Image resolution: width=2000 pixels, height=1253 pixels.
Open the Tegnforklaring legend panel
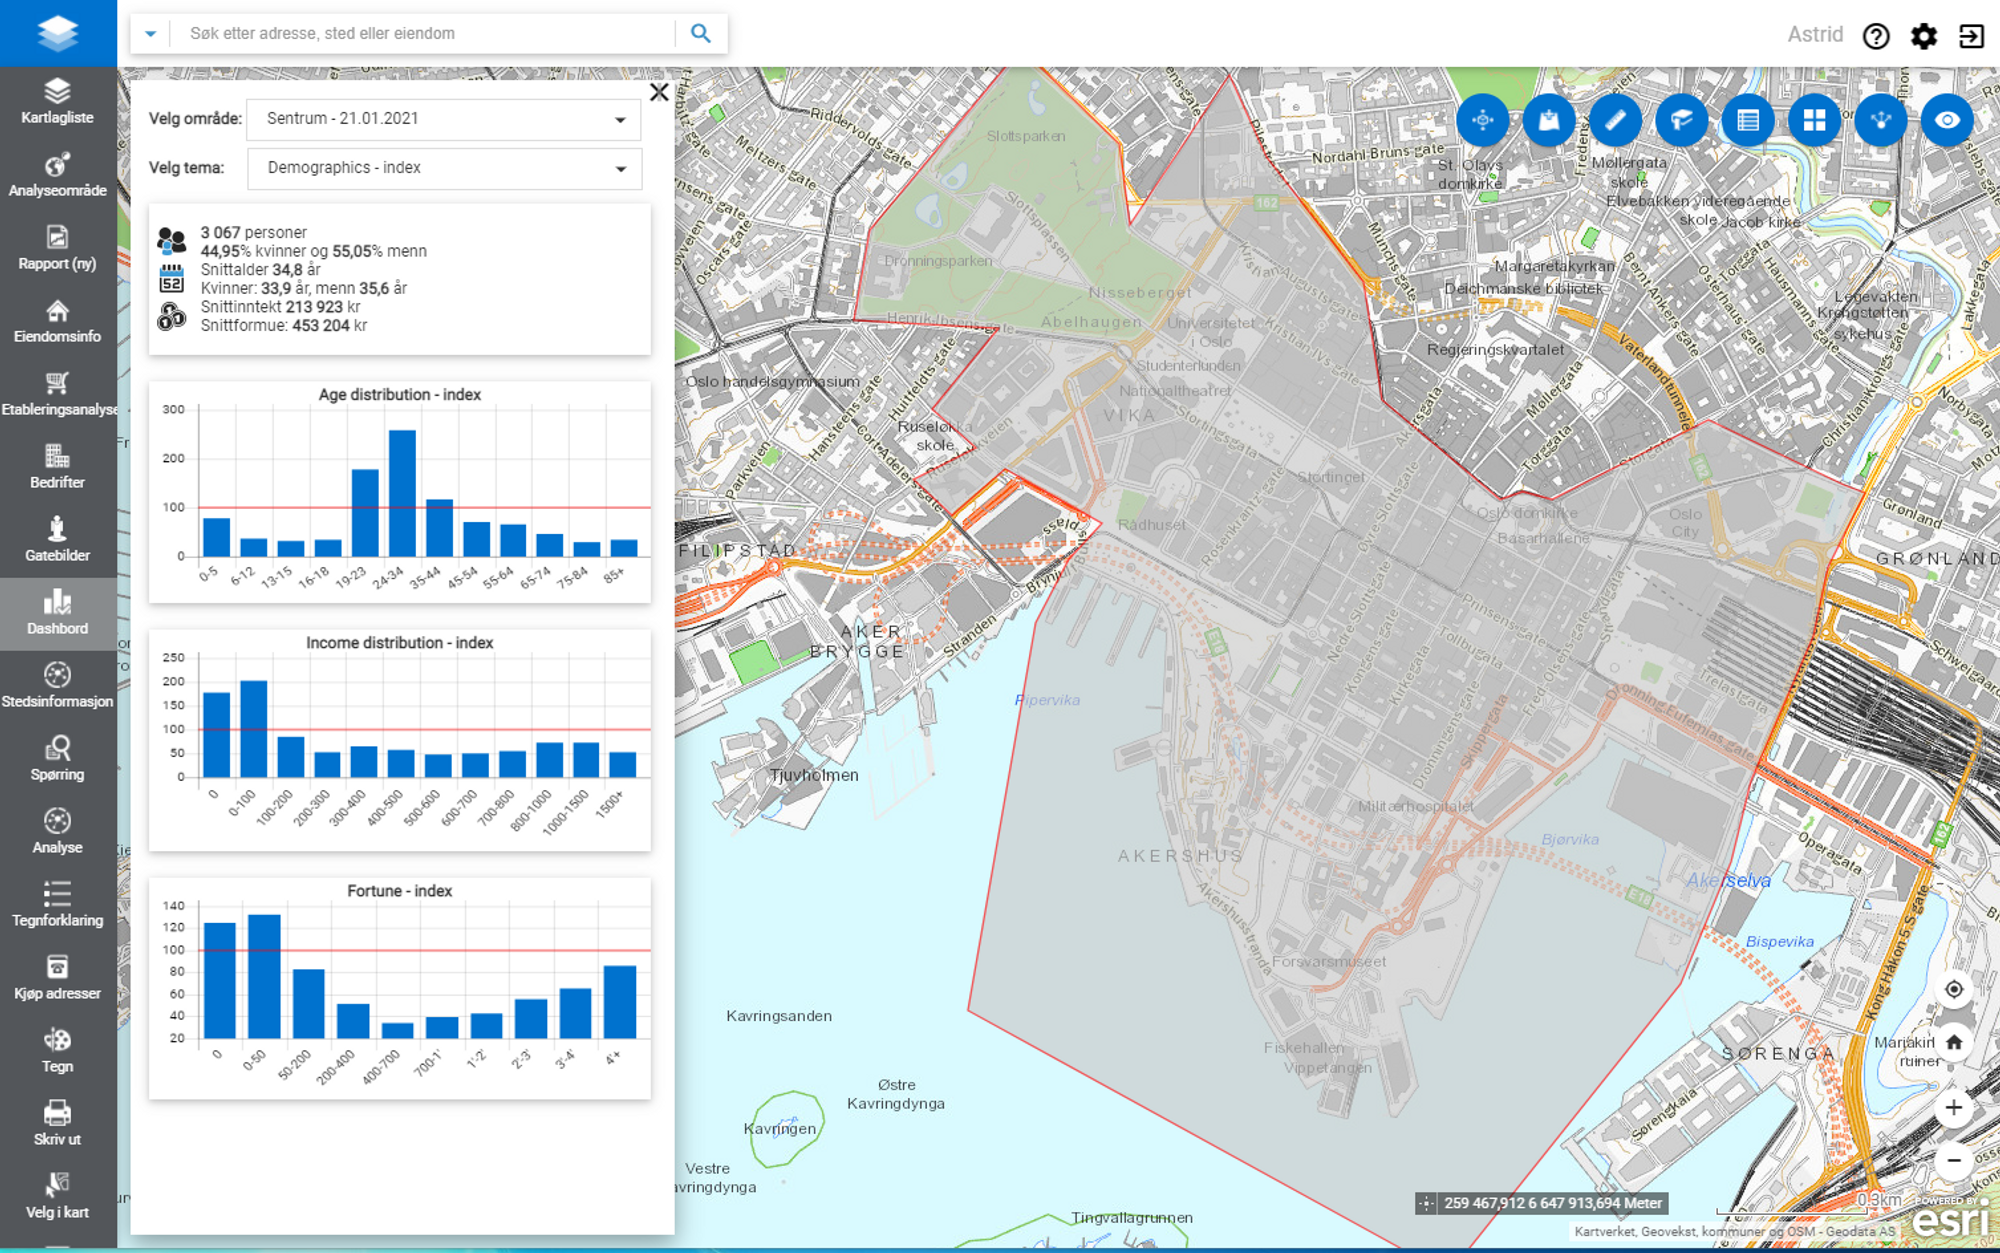(x=57, y=903)
